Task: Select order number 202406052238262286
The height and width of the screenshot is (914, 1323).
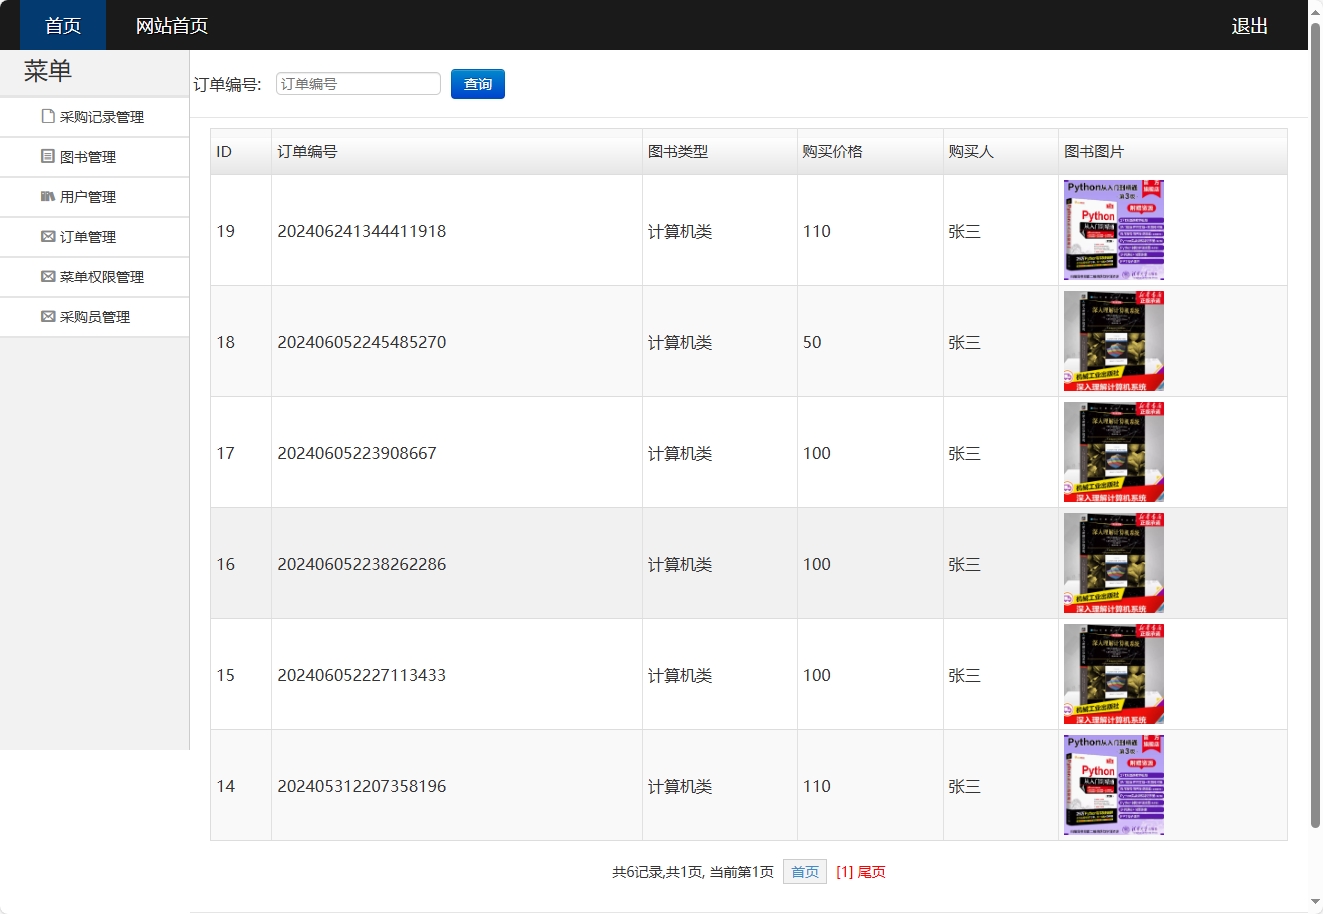Action: click(362, 564)
